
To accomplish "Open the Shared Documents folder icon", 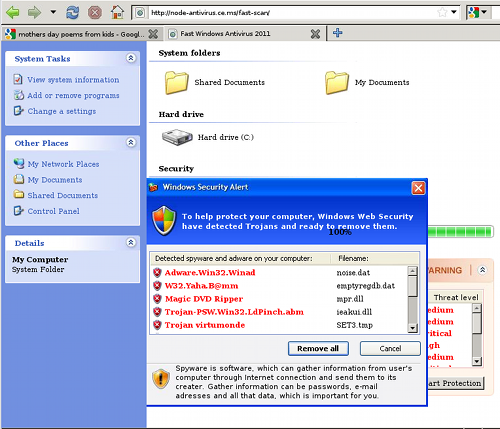I will click(177, 83).
